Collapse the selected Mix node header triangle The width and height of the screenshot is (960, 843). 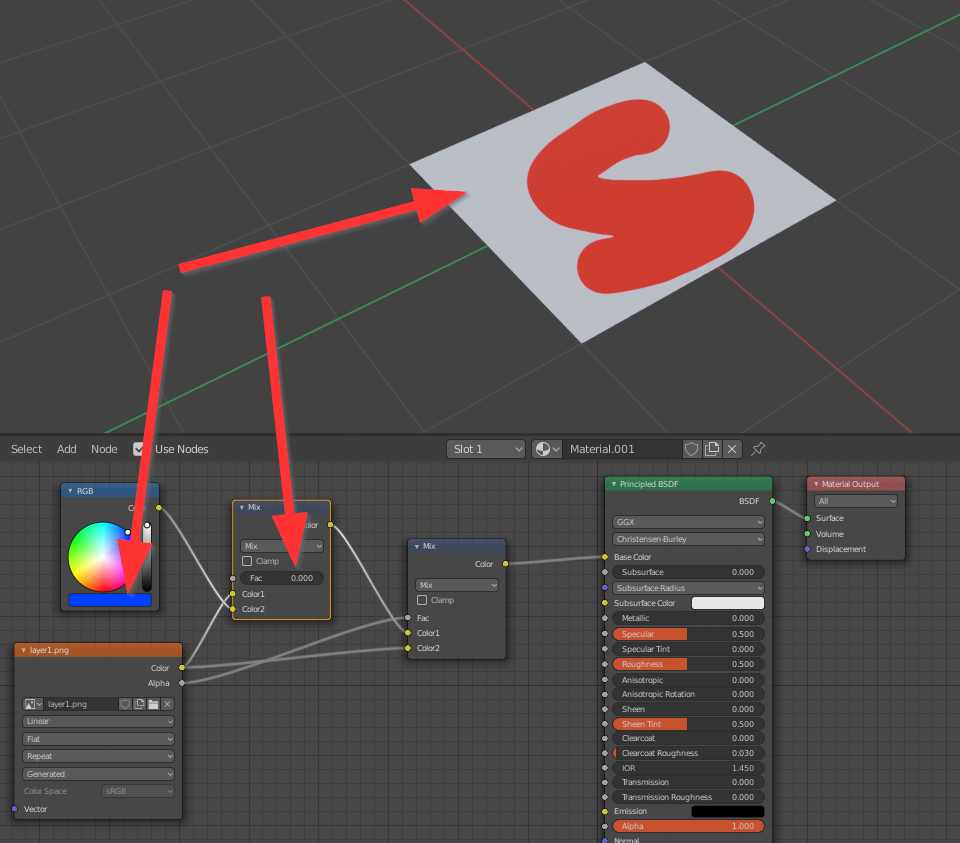point(242,508)
